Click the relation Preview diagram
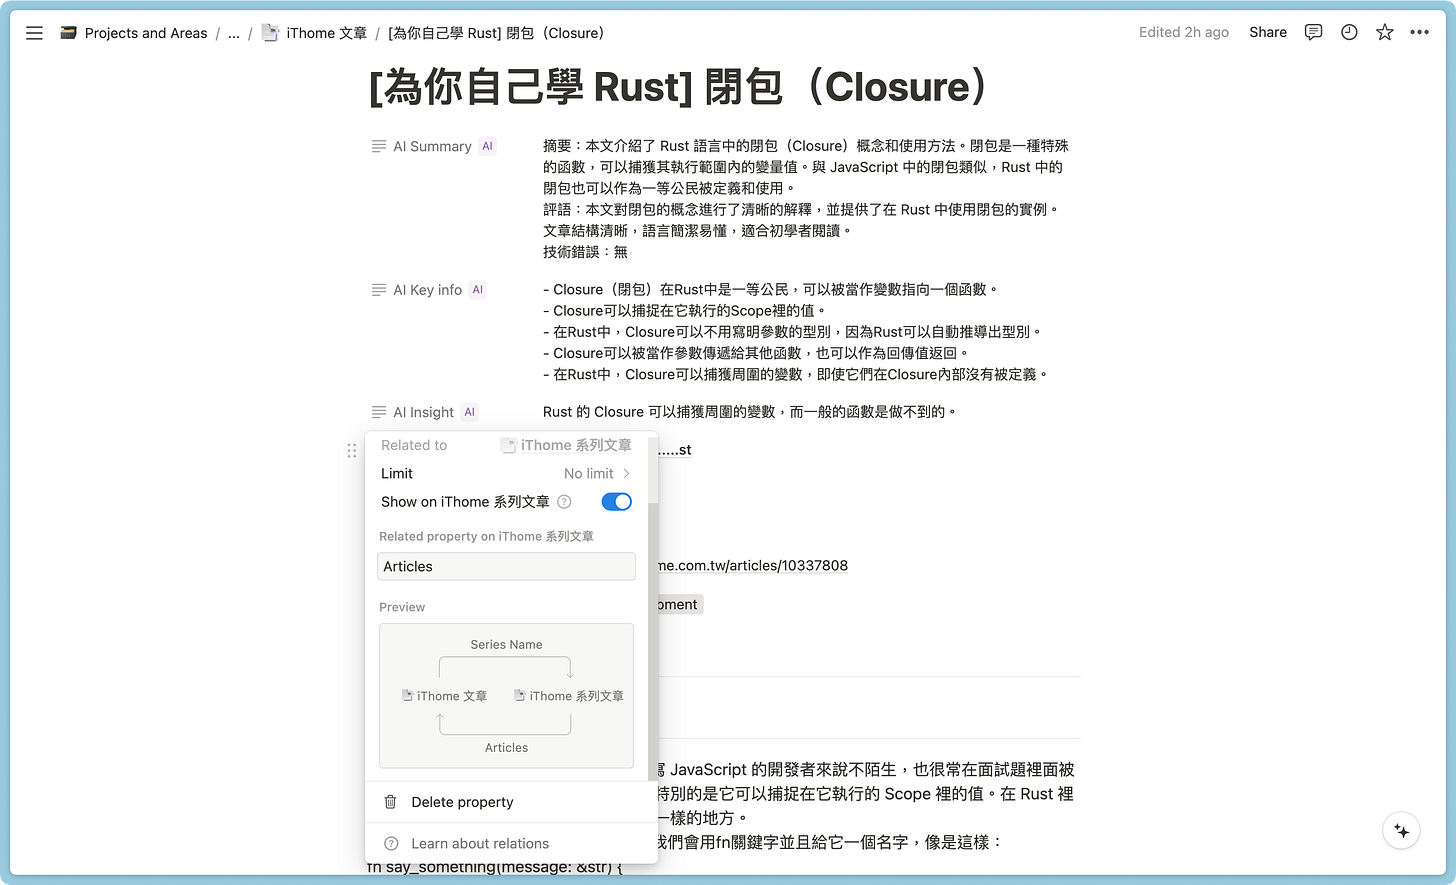Screen dimensions: 1456x885 point(506,696)
